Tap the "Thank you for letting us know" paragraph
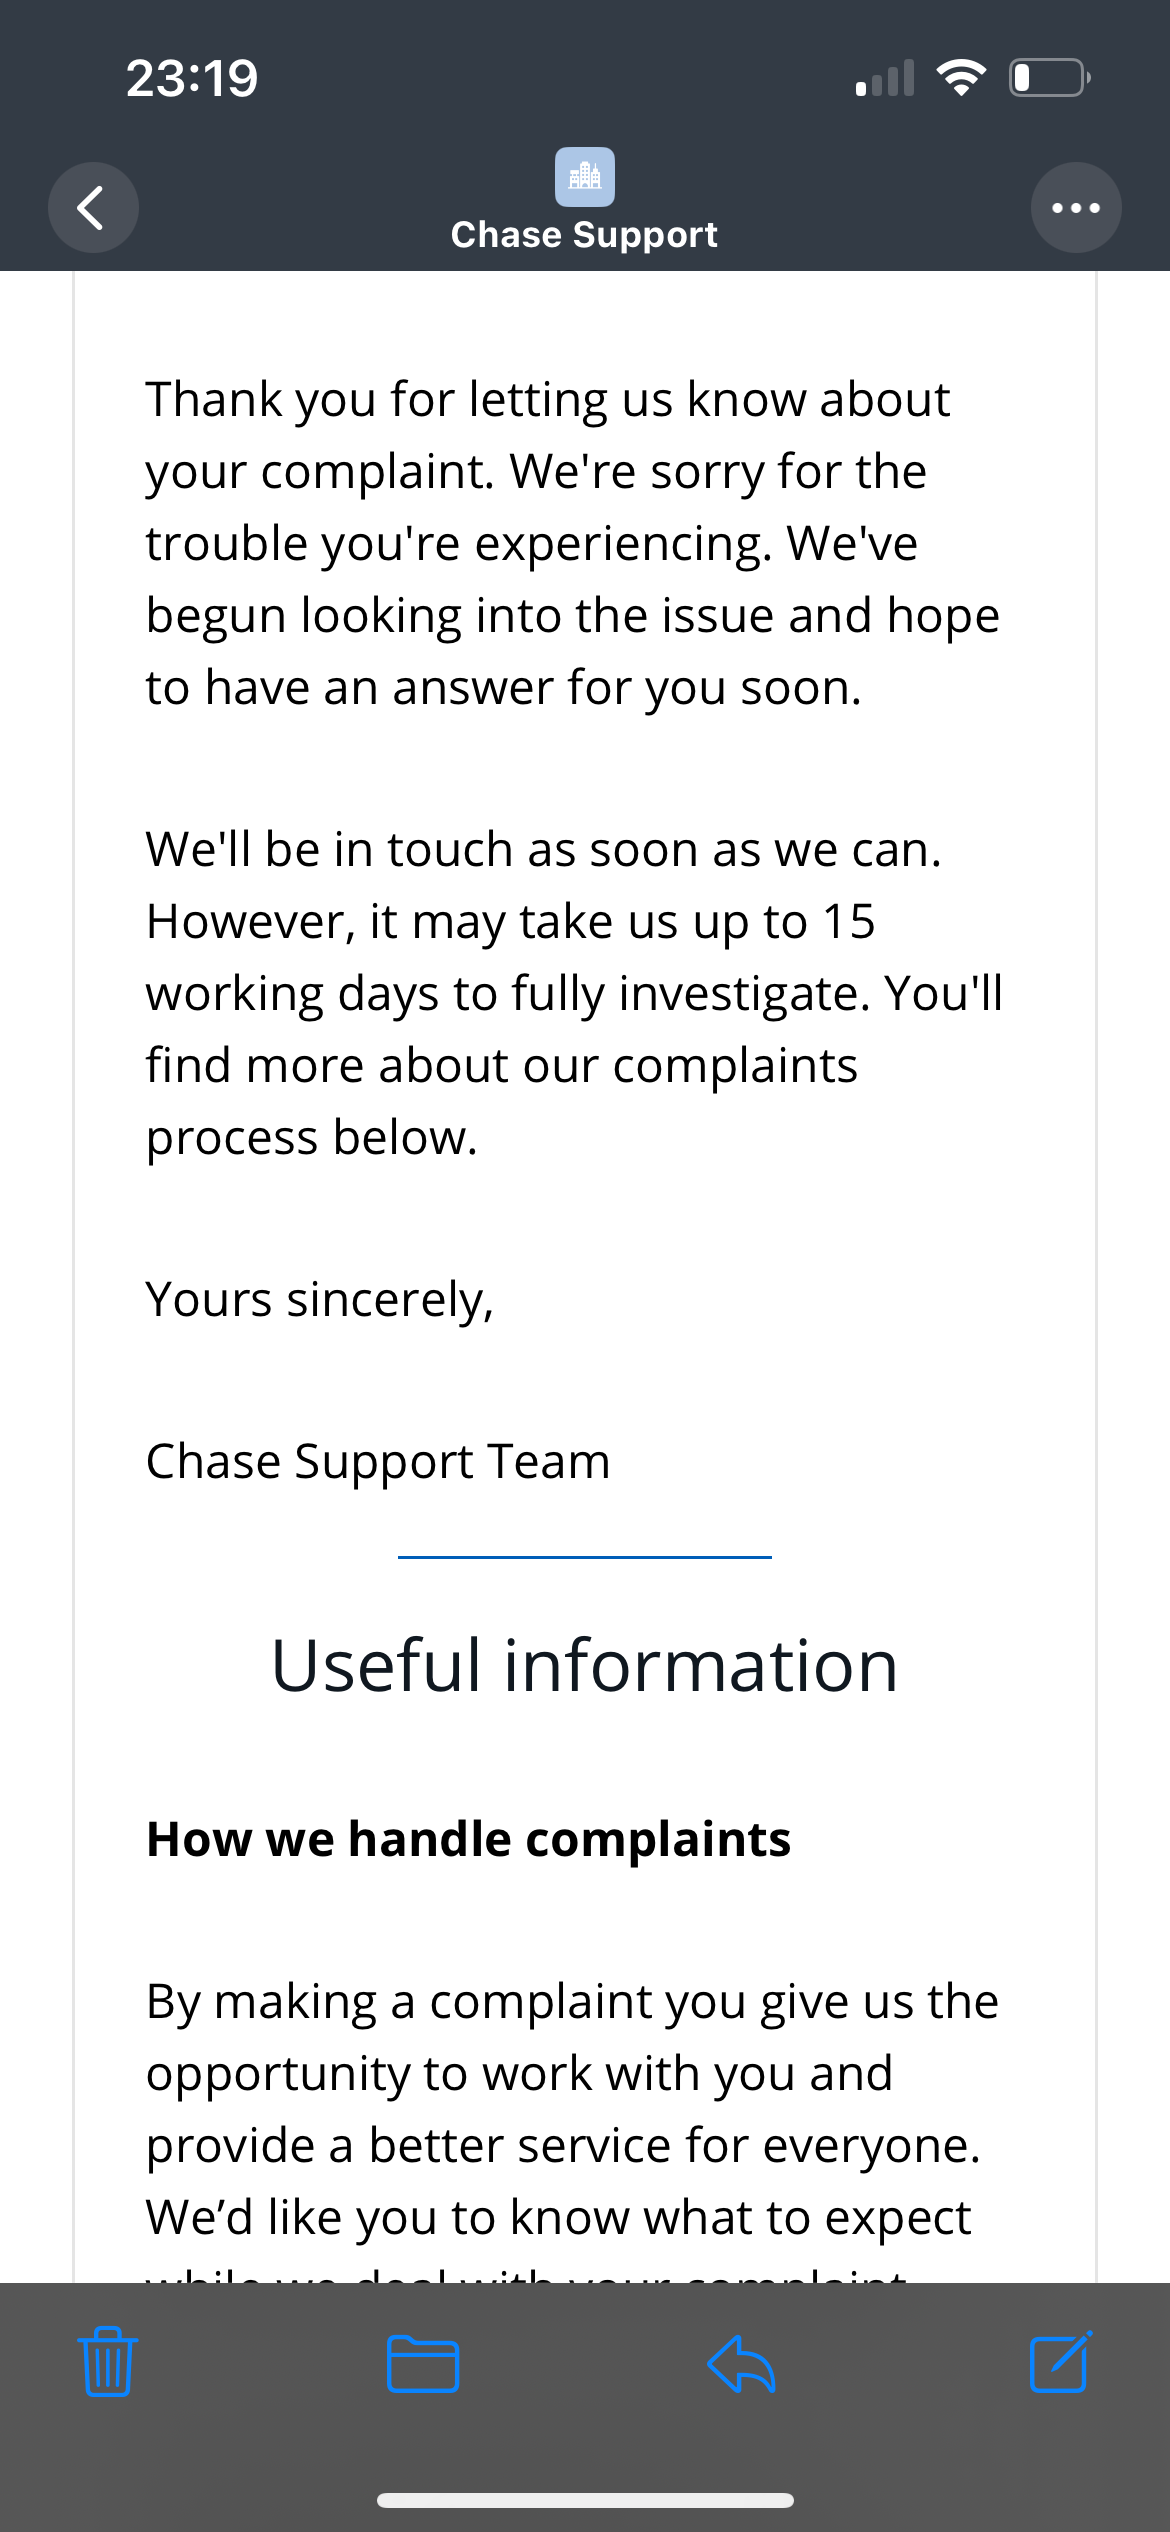Image resolution: width=1170 pixels, height=2532 pixels. (x=570, y=543)
